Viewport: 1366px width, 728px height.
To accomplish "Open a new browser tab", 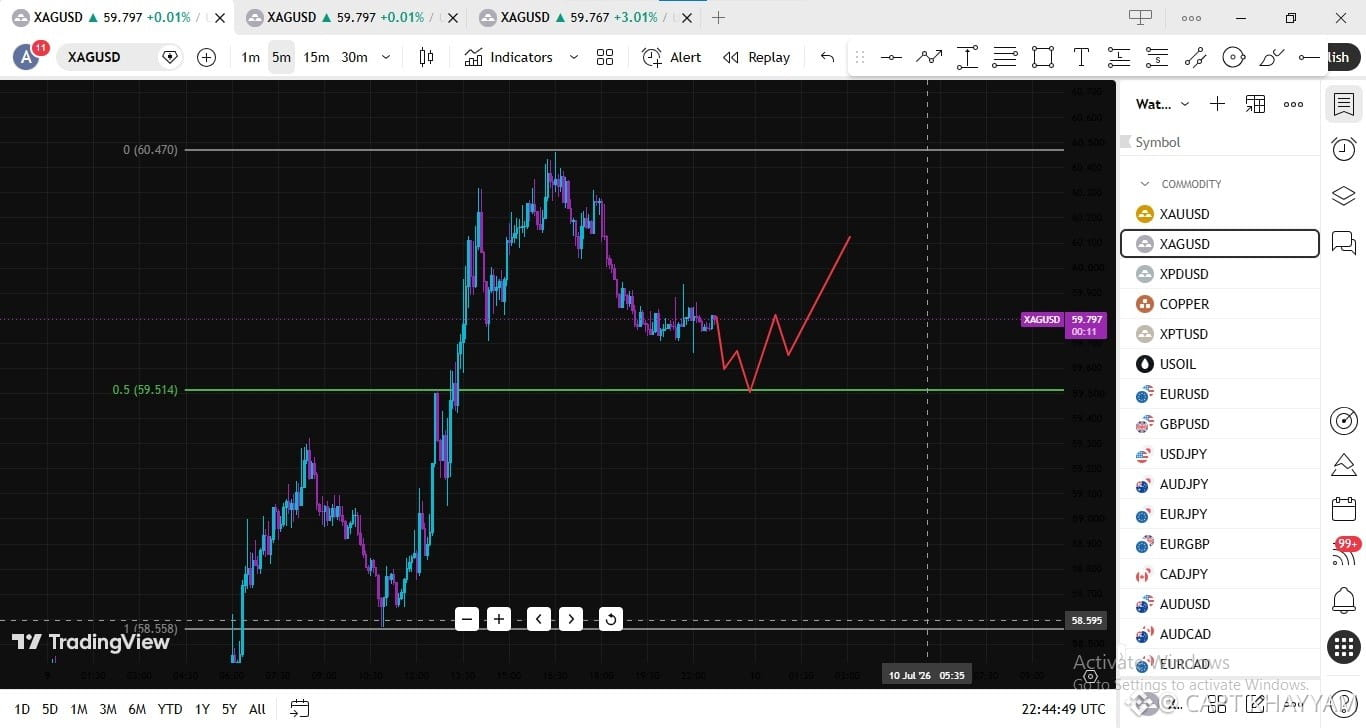I will click(718, 17).
